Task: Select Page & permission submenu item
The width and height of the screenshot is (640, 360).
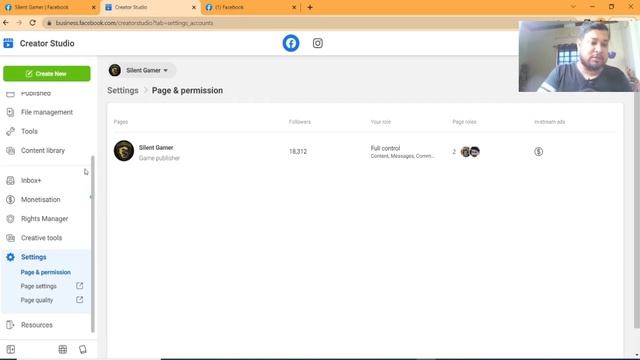Action: pyautogui.click(x=46, y=272)
